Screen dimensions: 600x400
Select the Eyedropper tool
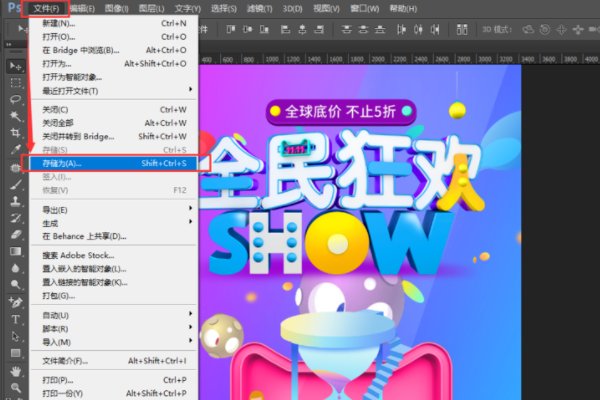14,150
